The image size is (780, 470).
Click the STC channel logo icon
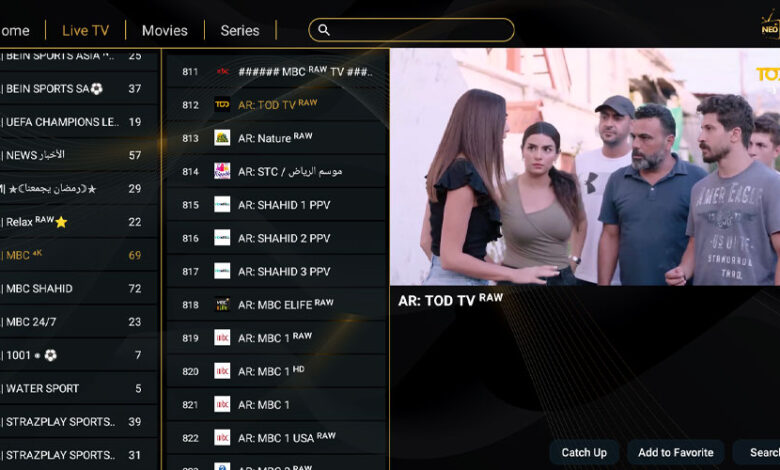point(222,171)
